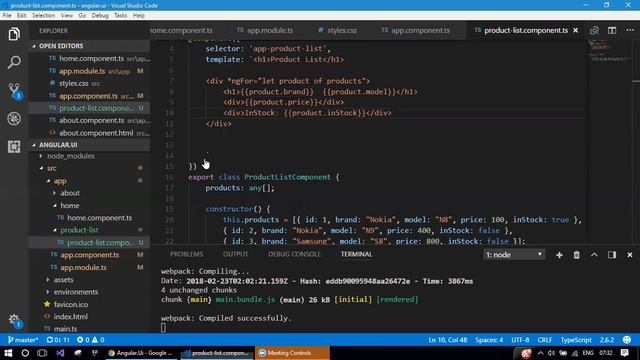
Task: Expand the assets folder
Action: point(63,280)
